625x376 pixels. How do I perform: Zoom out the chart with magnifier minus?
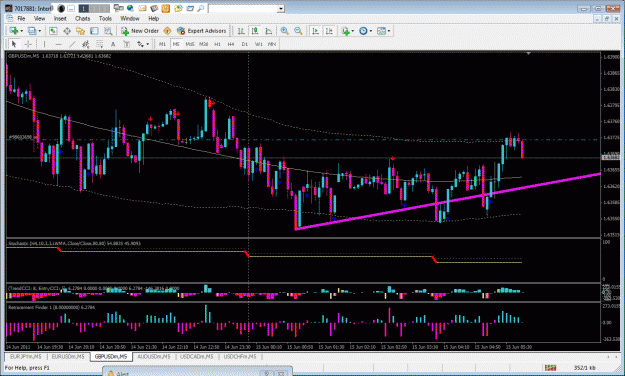tap(298, 31)
